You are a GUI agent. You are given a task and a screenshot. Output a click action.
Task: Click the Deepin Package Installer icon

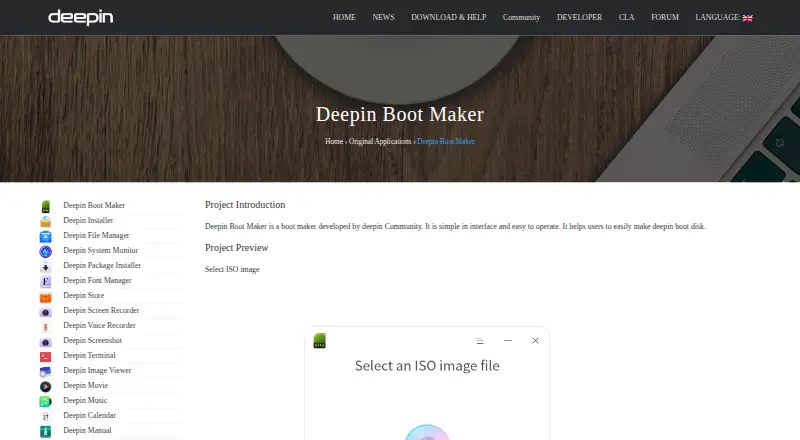tap(45, 266)
